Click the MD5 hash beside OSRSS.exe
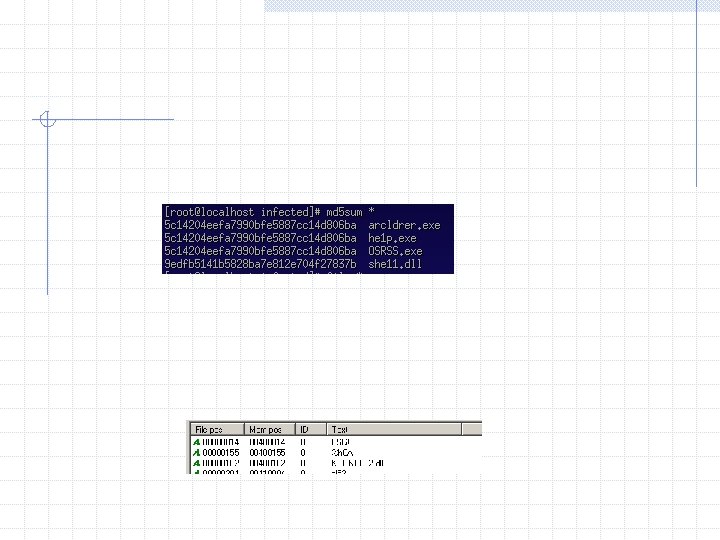Image resolution: width=720 pixels, height=540 pixels. point(260,251)
